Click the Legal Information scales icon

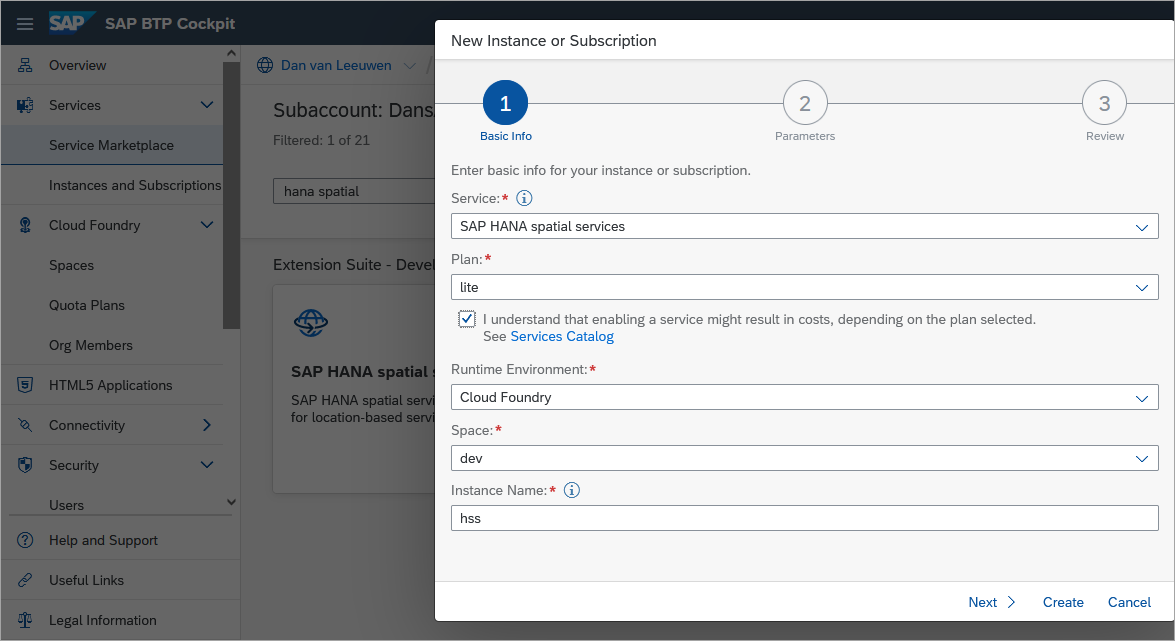pos(25,620)
